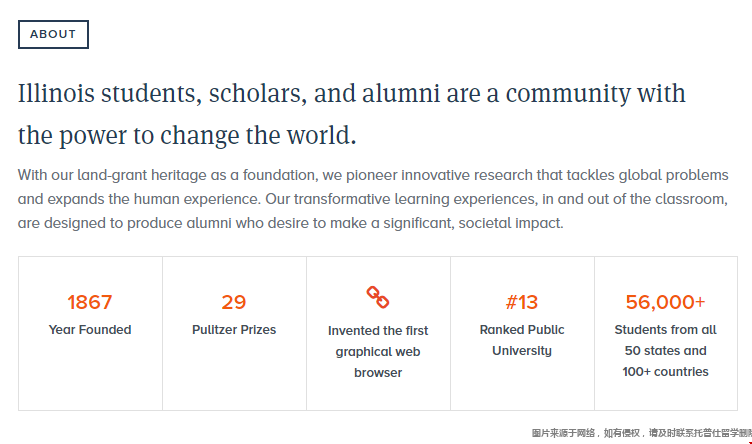Click the 'societal impact' paragraph line

(290, 223)
